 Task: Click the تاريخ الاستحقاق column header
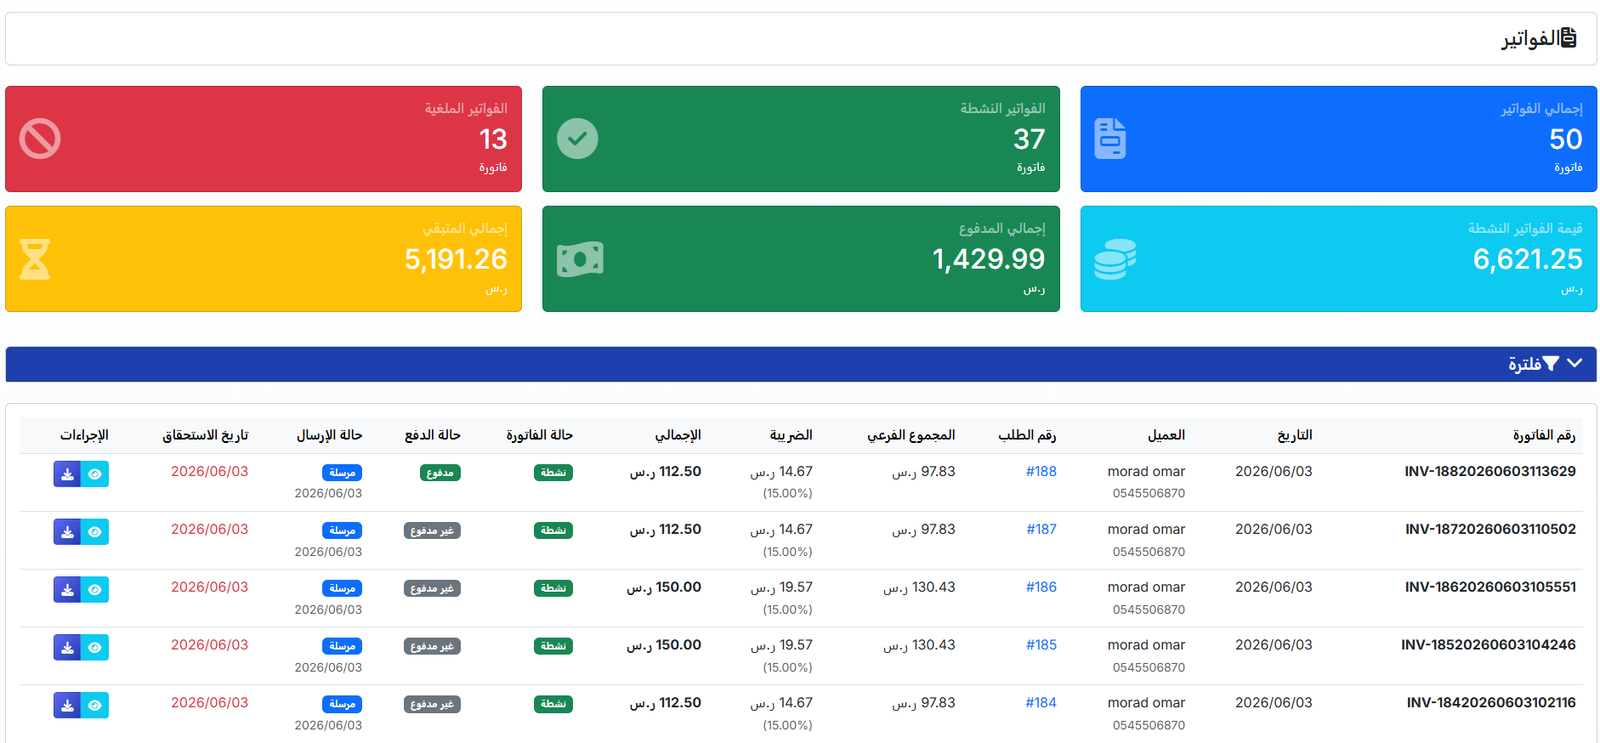[205, 435]
